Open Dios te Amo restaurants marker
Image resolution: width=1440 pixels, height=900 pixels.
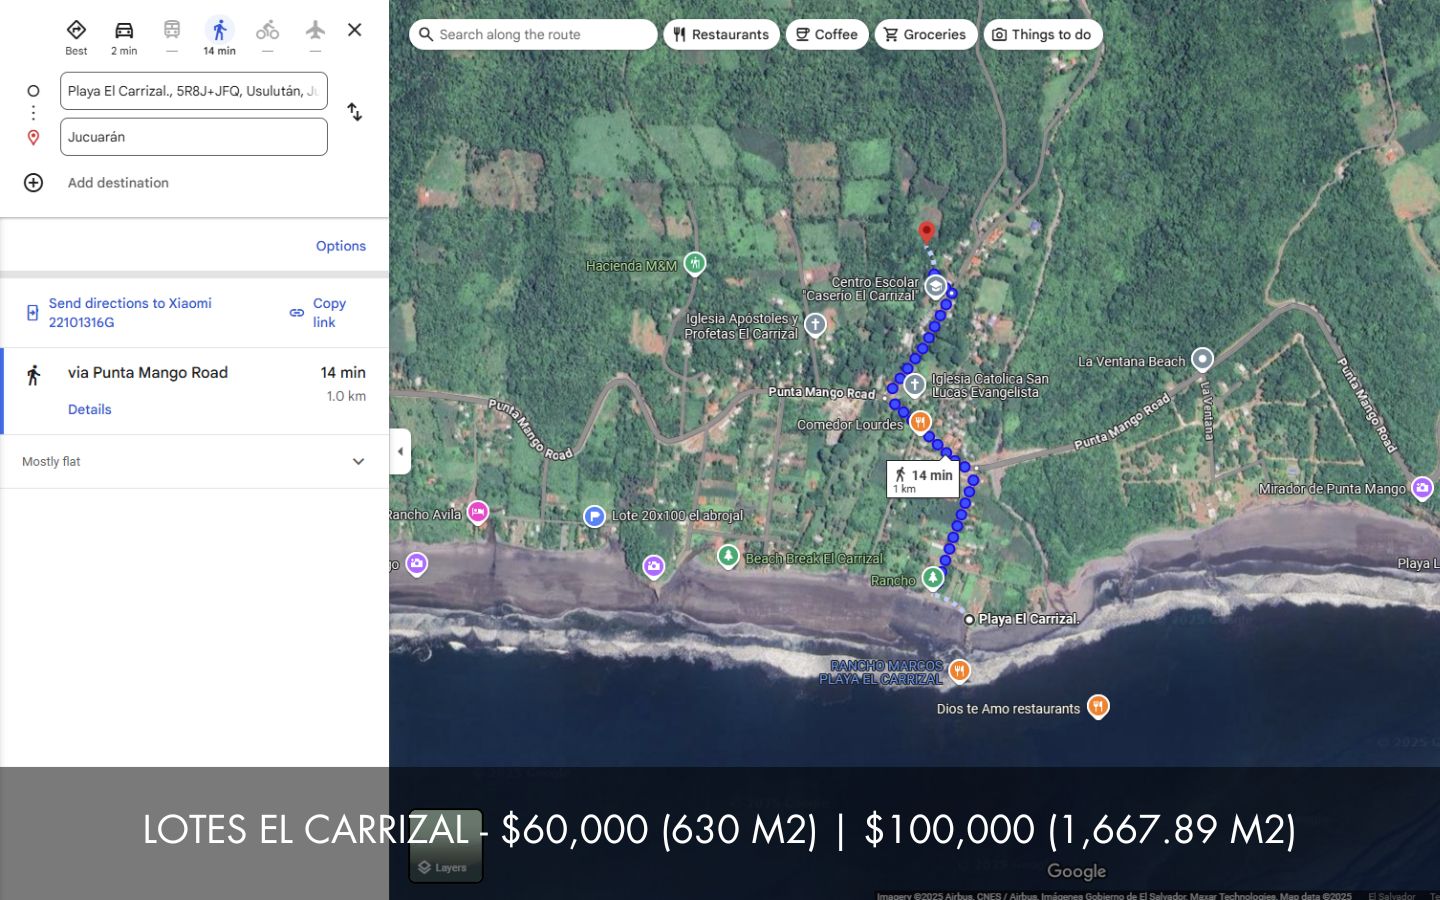(x=1098, y=707)
